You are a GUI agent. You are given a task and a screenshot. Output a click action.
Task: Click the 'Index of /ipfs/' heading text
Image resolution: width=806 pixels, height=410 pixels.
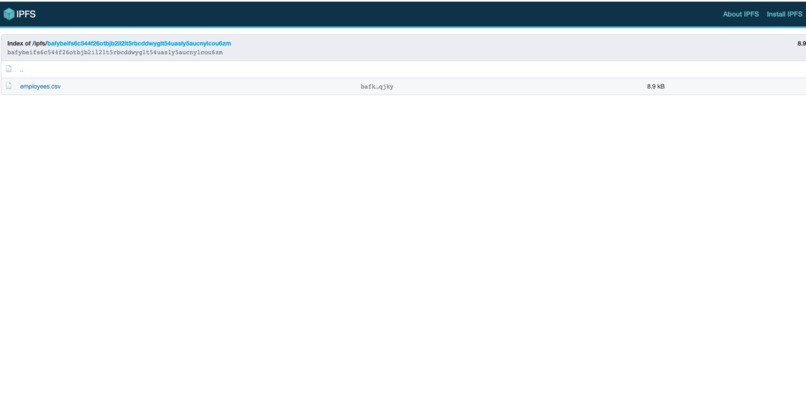[27, 44]
